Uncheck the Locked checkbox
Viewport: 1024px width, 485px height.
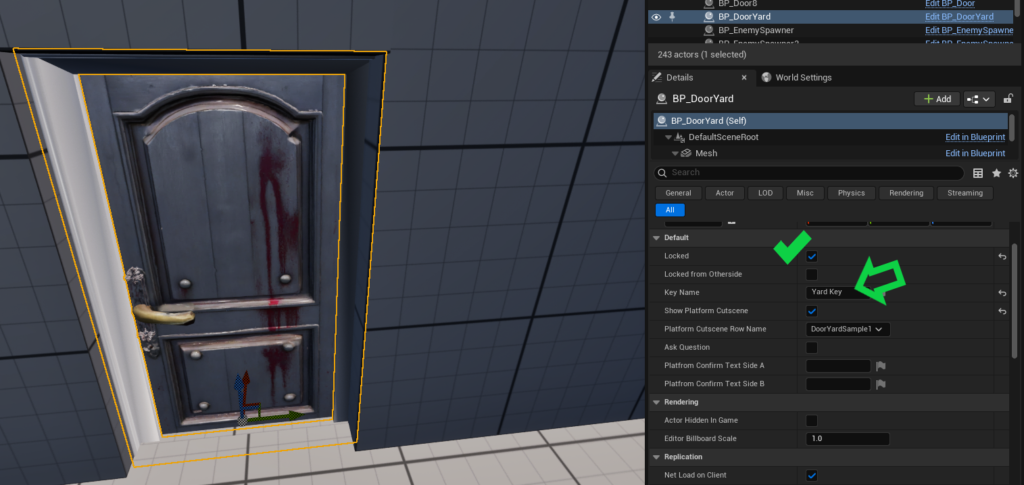812,257
